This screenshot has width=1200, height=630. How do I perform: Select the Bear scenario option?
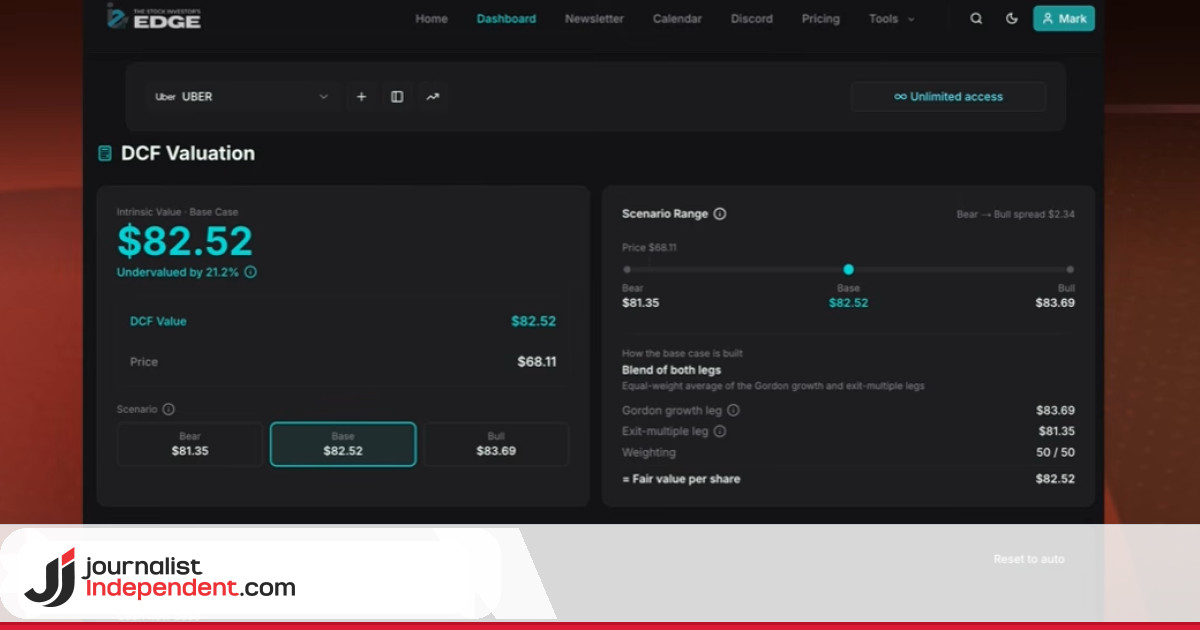click(190, 444)
